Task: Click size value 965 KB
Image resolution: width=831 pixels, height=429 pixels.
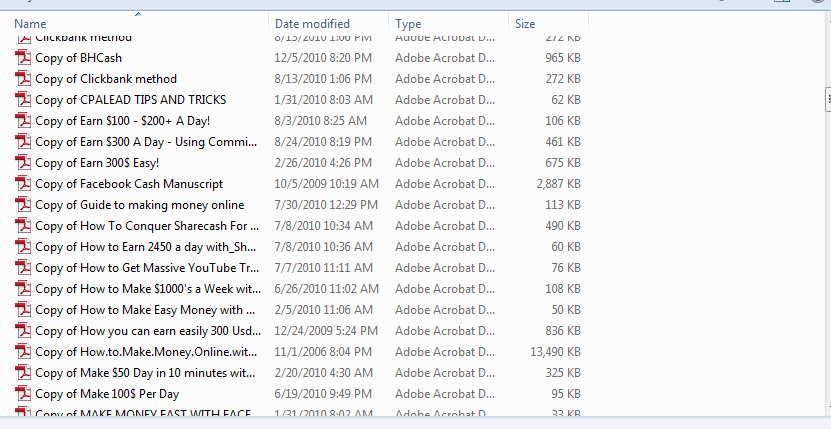Action: (x=563, y=57)
